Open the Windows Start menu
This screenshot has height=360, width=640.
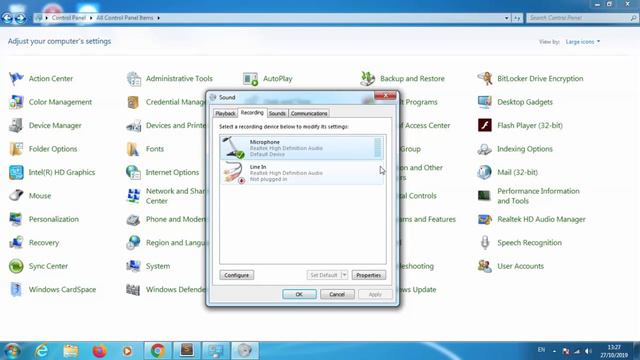[x=12, y=351]
